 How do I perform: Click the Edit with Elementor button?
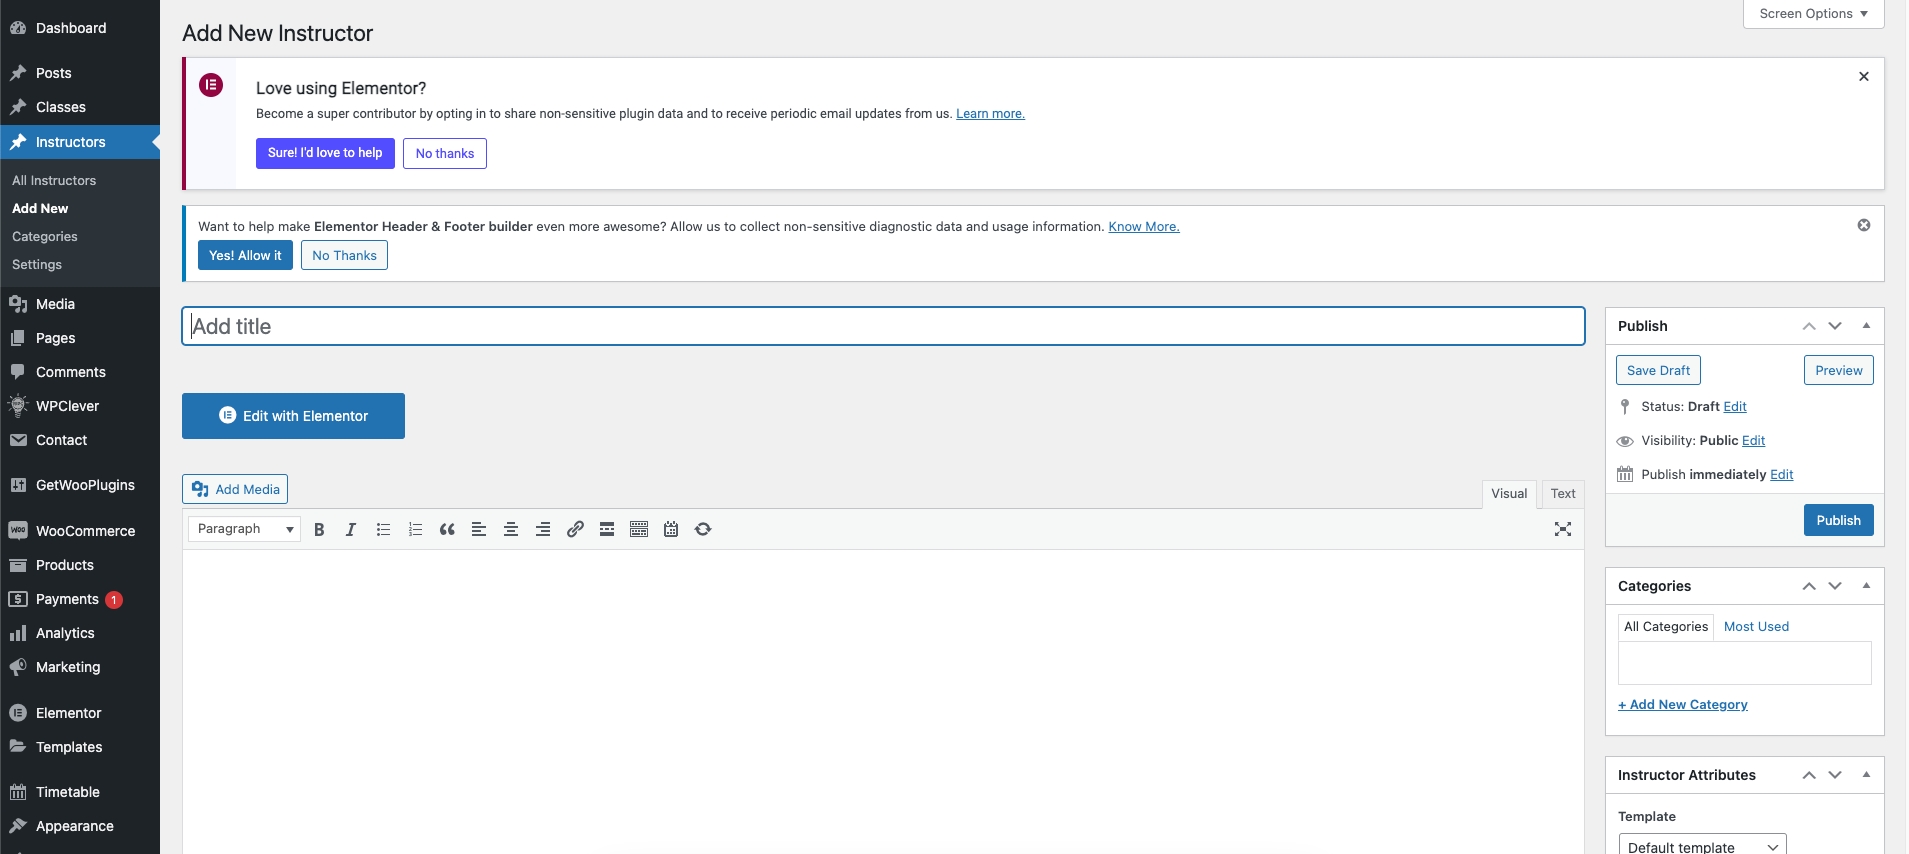293,416
